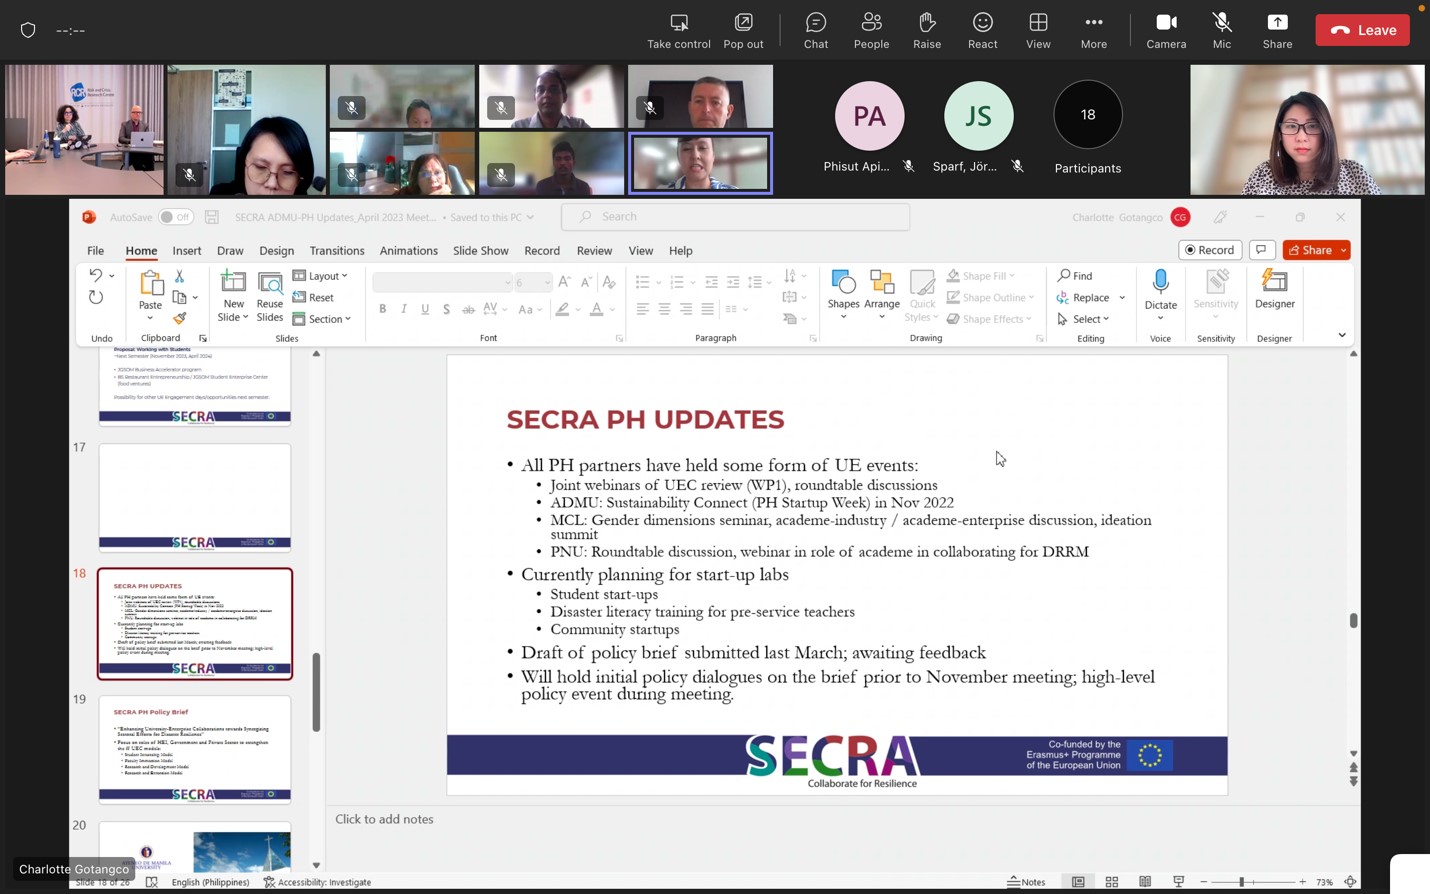Select slide 17 thumbnail
Screen dimensions: 1430x894
click(195, 498)
